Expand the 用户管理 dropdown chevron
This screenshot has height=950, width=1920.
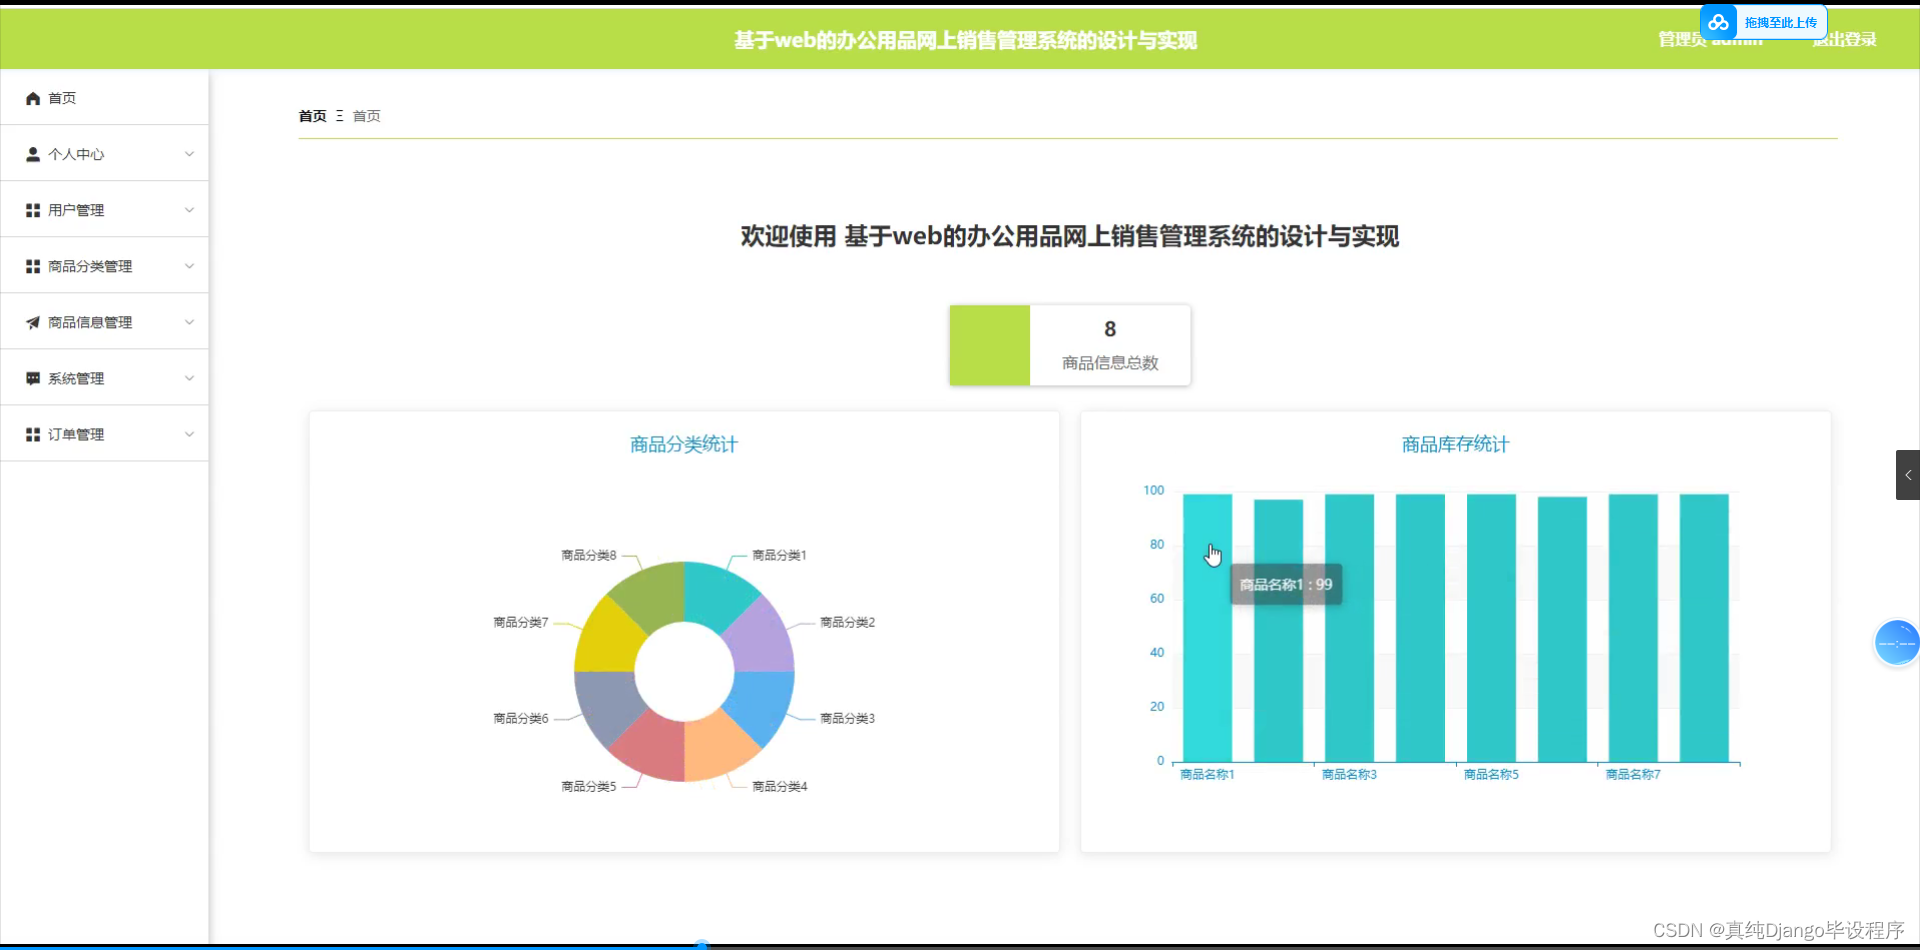coord(189,209)
